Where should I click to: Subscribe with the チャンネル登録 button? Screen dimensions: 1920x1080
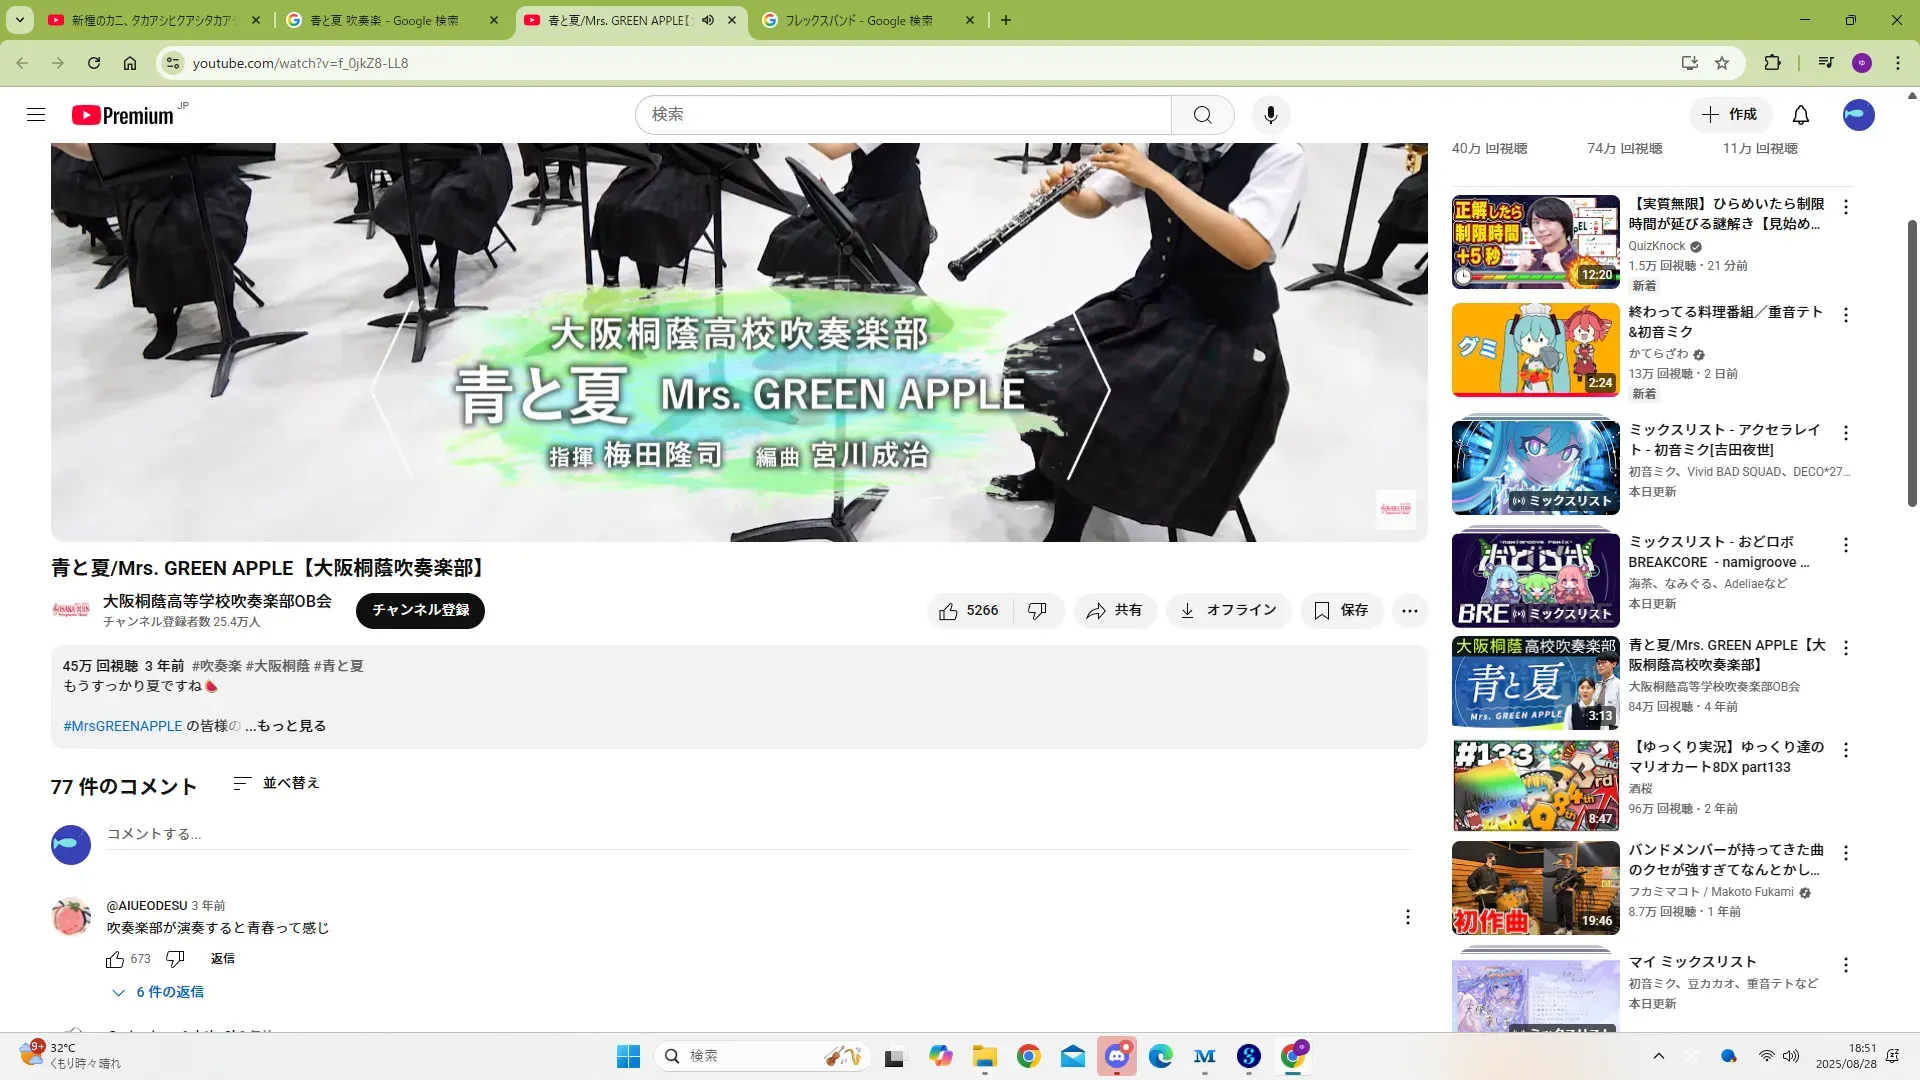tap(420, 610)
